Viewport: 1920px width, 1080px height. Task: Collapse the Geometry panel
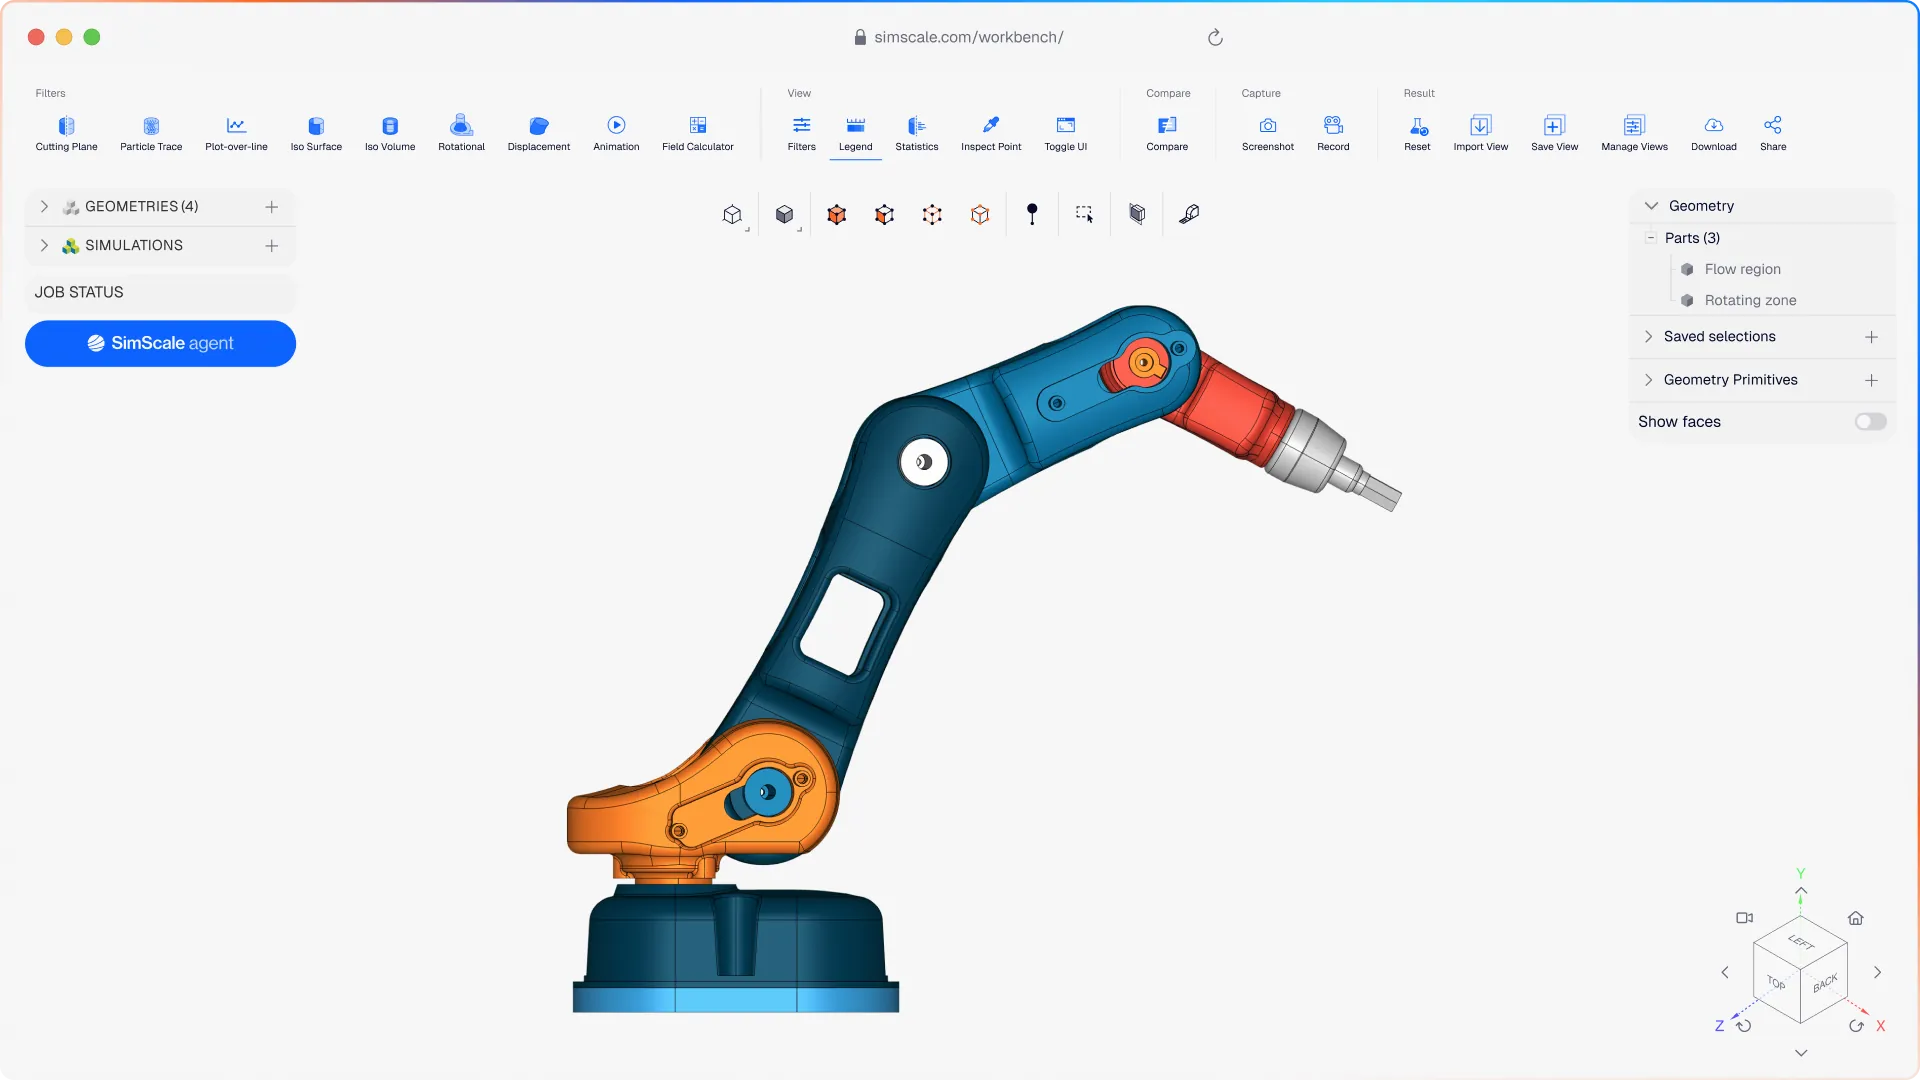1651,206
